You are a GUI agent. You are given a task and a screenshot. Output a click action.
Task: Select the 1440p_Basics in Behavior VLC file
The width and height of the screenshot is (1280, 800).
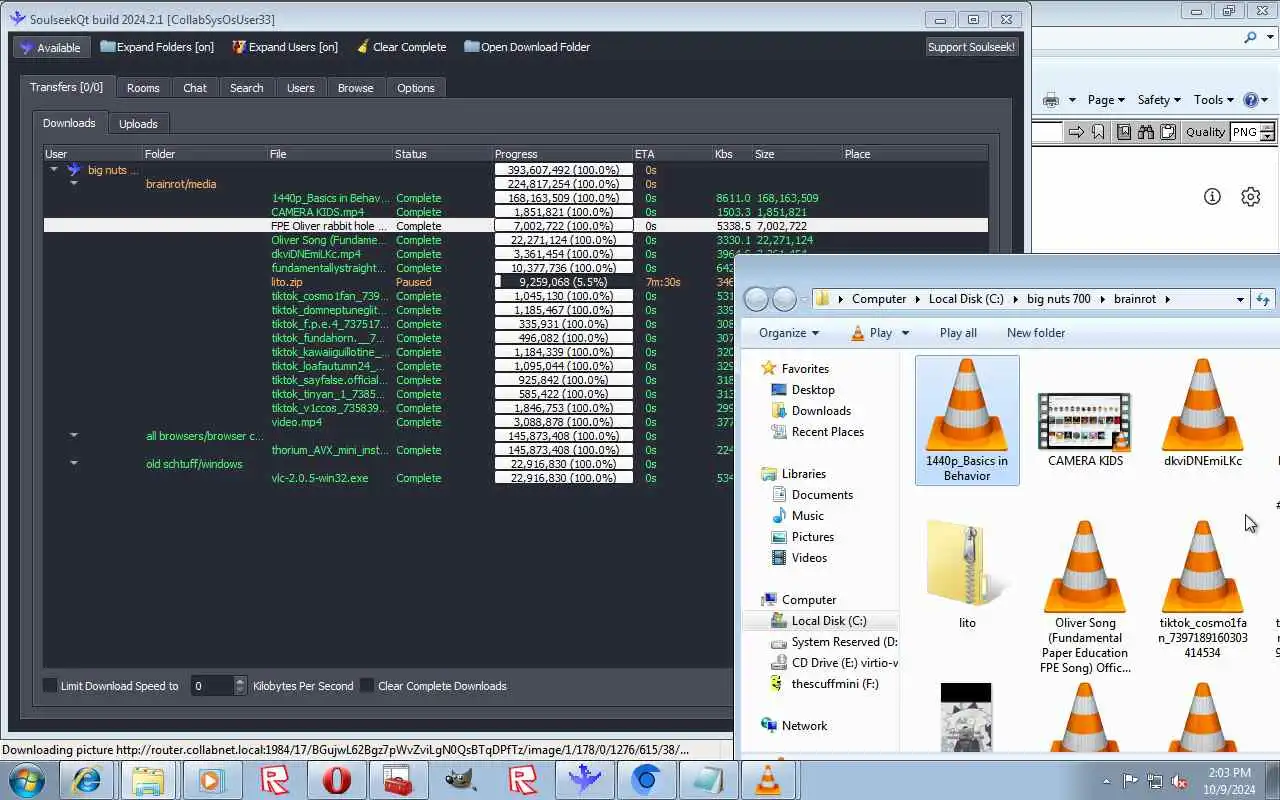[x=967, y=420]
